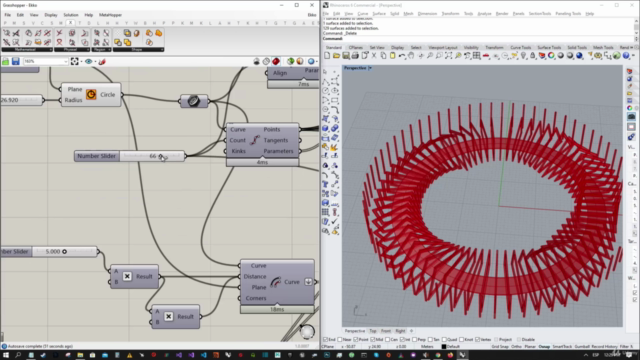
Task: Click the Rhino Zoom Extents icon
Action: click(x=448, y=56)
